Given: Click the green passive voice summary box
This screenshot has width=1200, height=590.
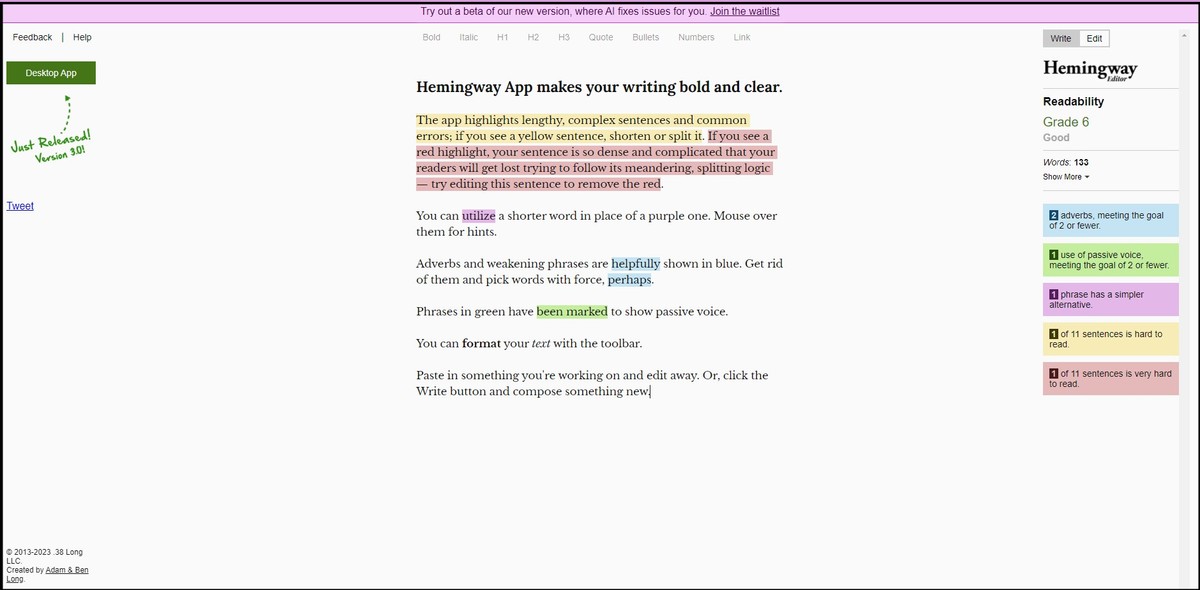Looking at the screenshot, I should [x=1110, y=260].
